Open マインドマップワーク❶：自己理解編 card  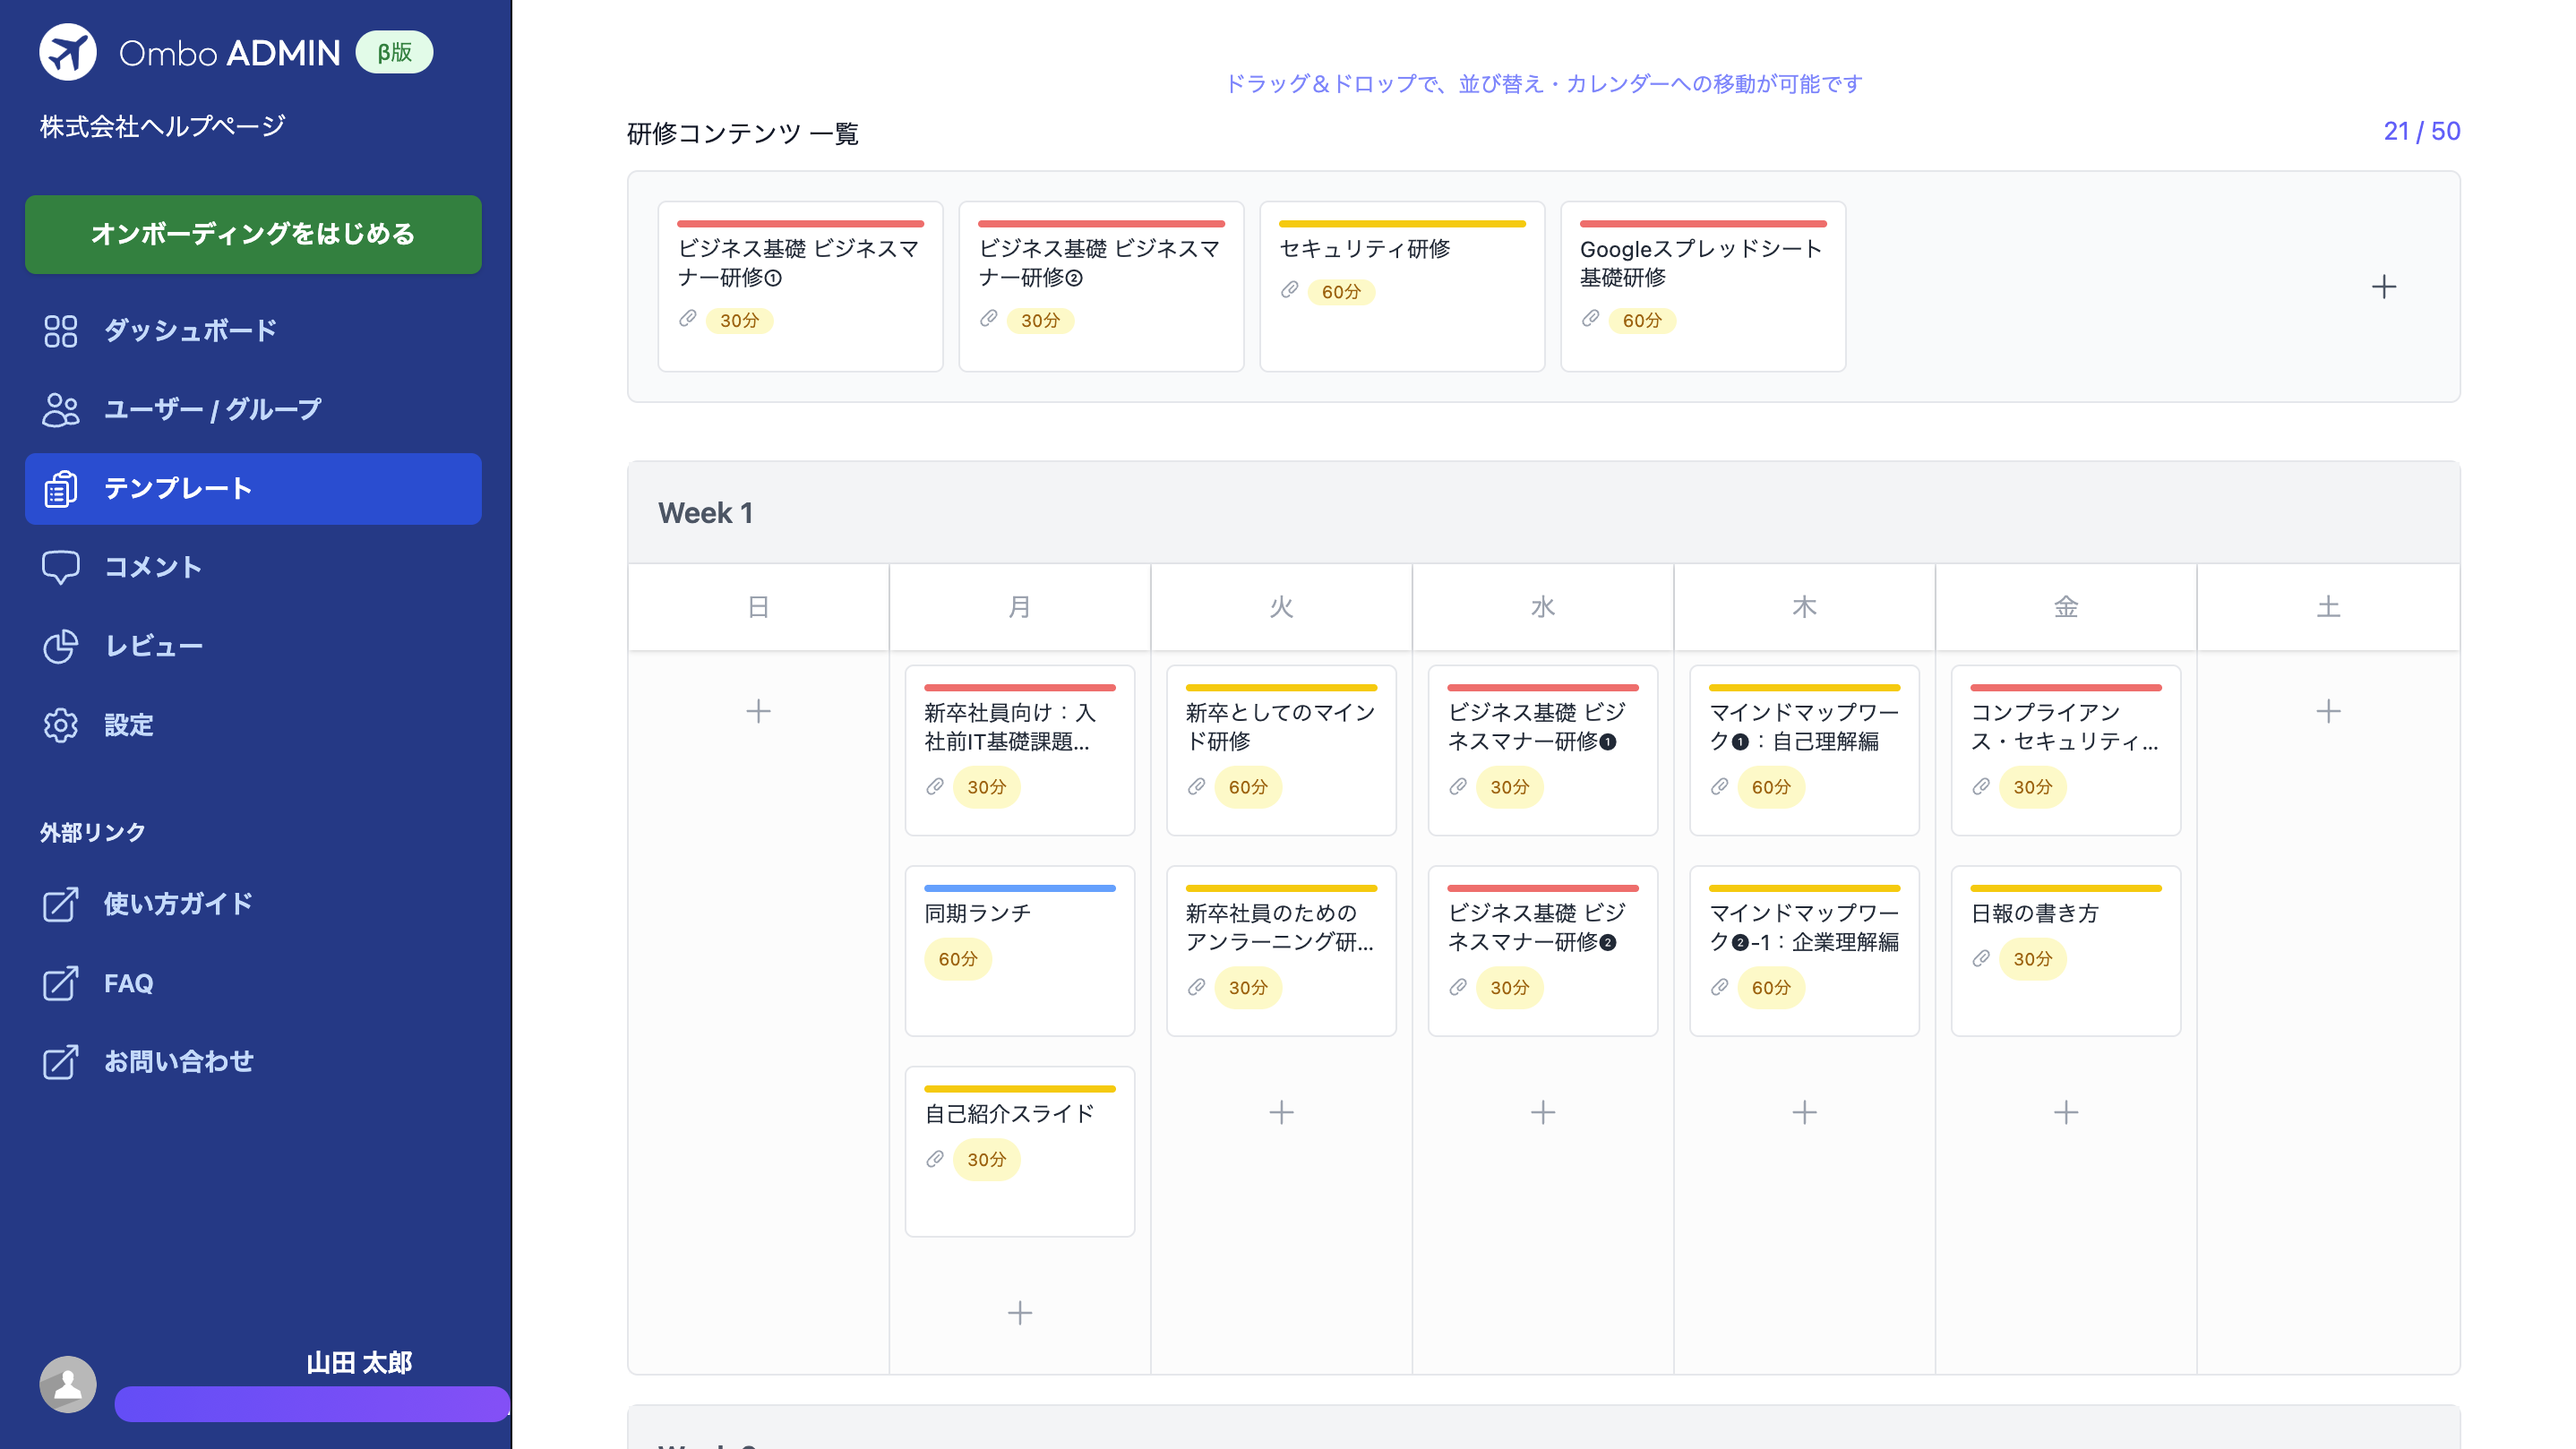[x=1804, y=750]
